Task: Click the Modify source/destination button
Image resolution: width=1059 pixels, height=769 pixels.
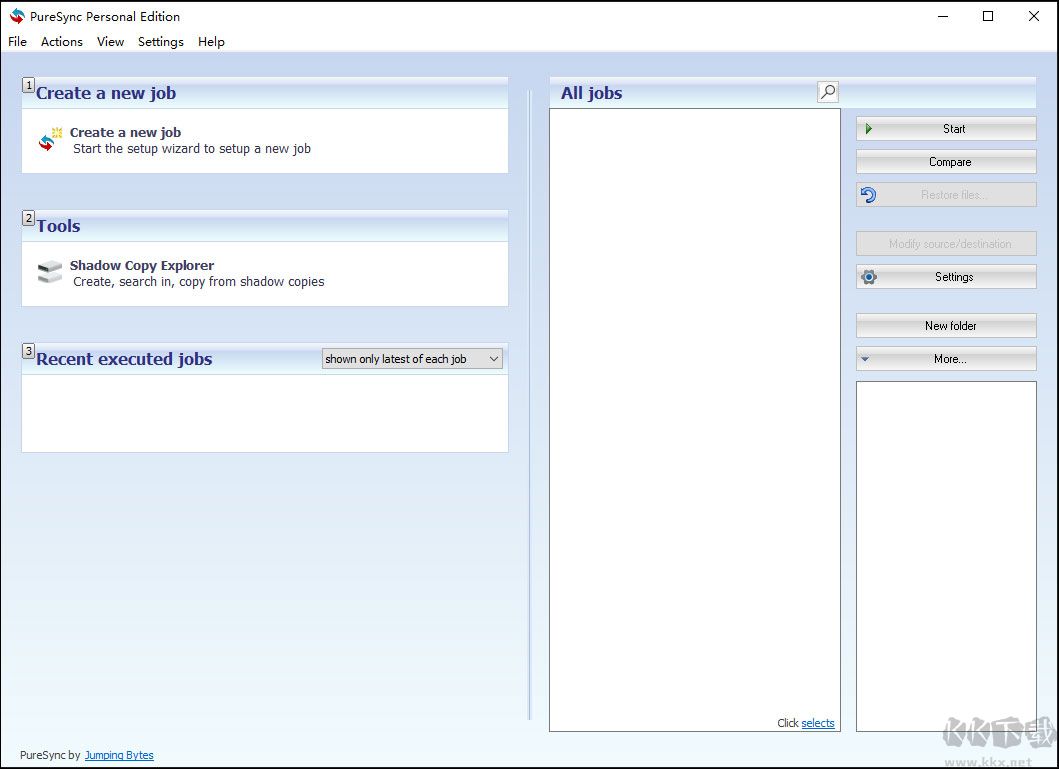Action: click(x=946, y=244)
